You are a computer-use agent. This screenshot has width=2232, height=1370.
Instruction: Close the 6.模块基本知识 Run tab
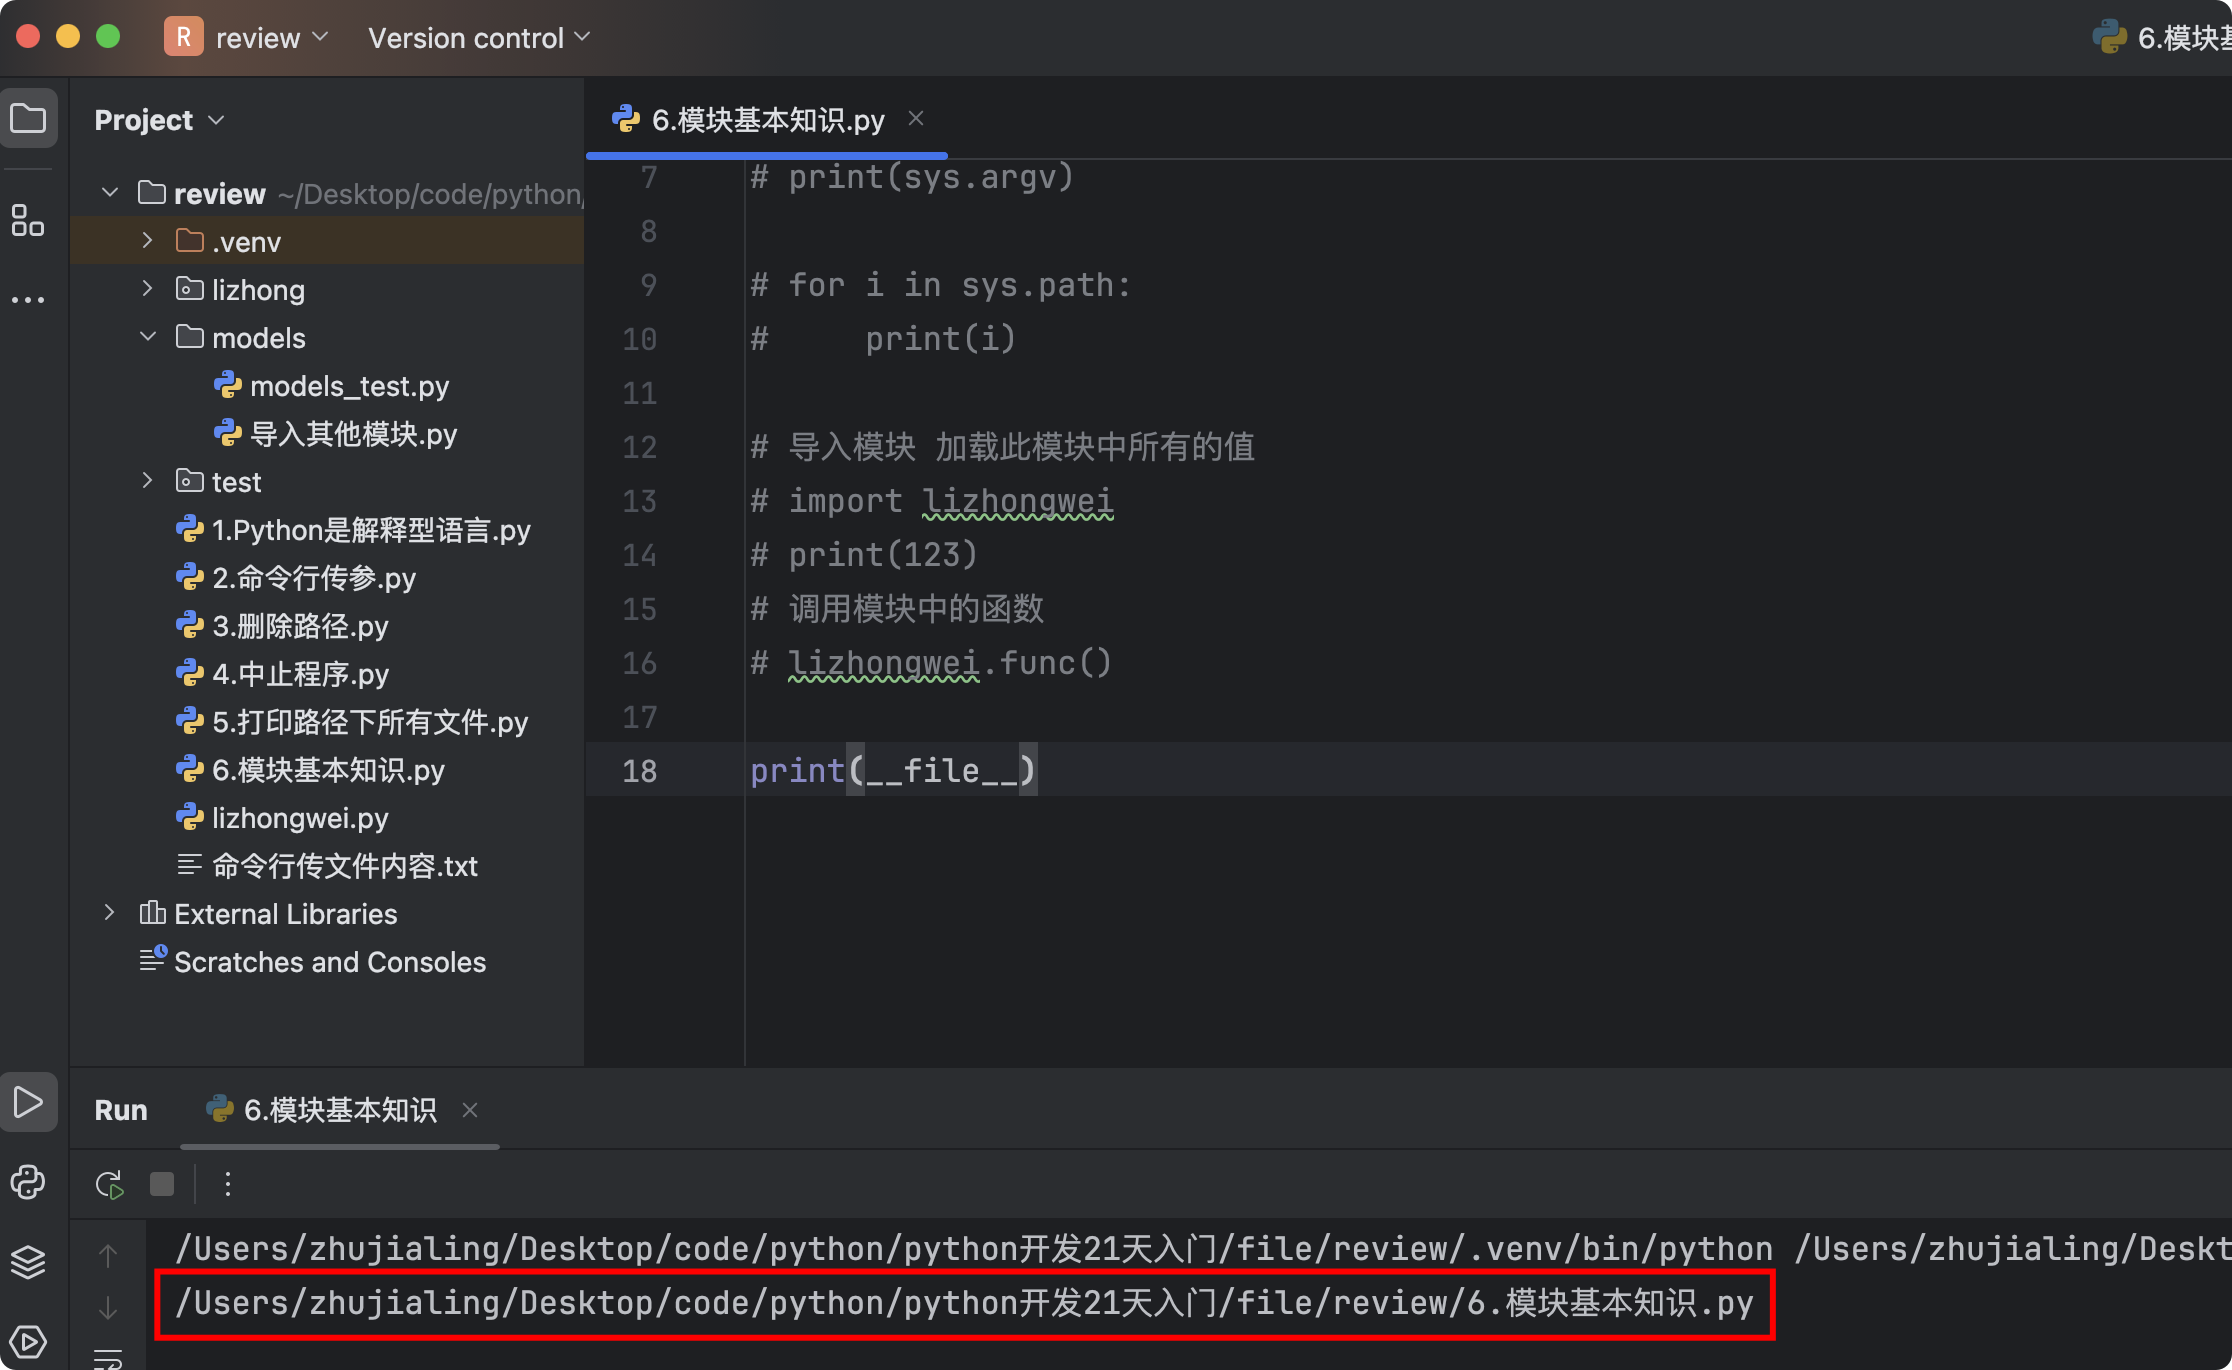click(470, 1110)
